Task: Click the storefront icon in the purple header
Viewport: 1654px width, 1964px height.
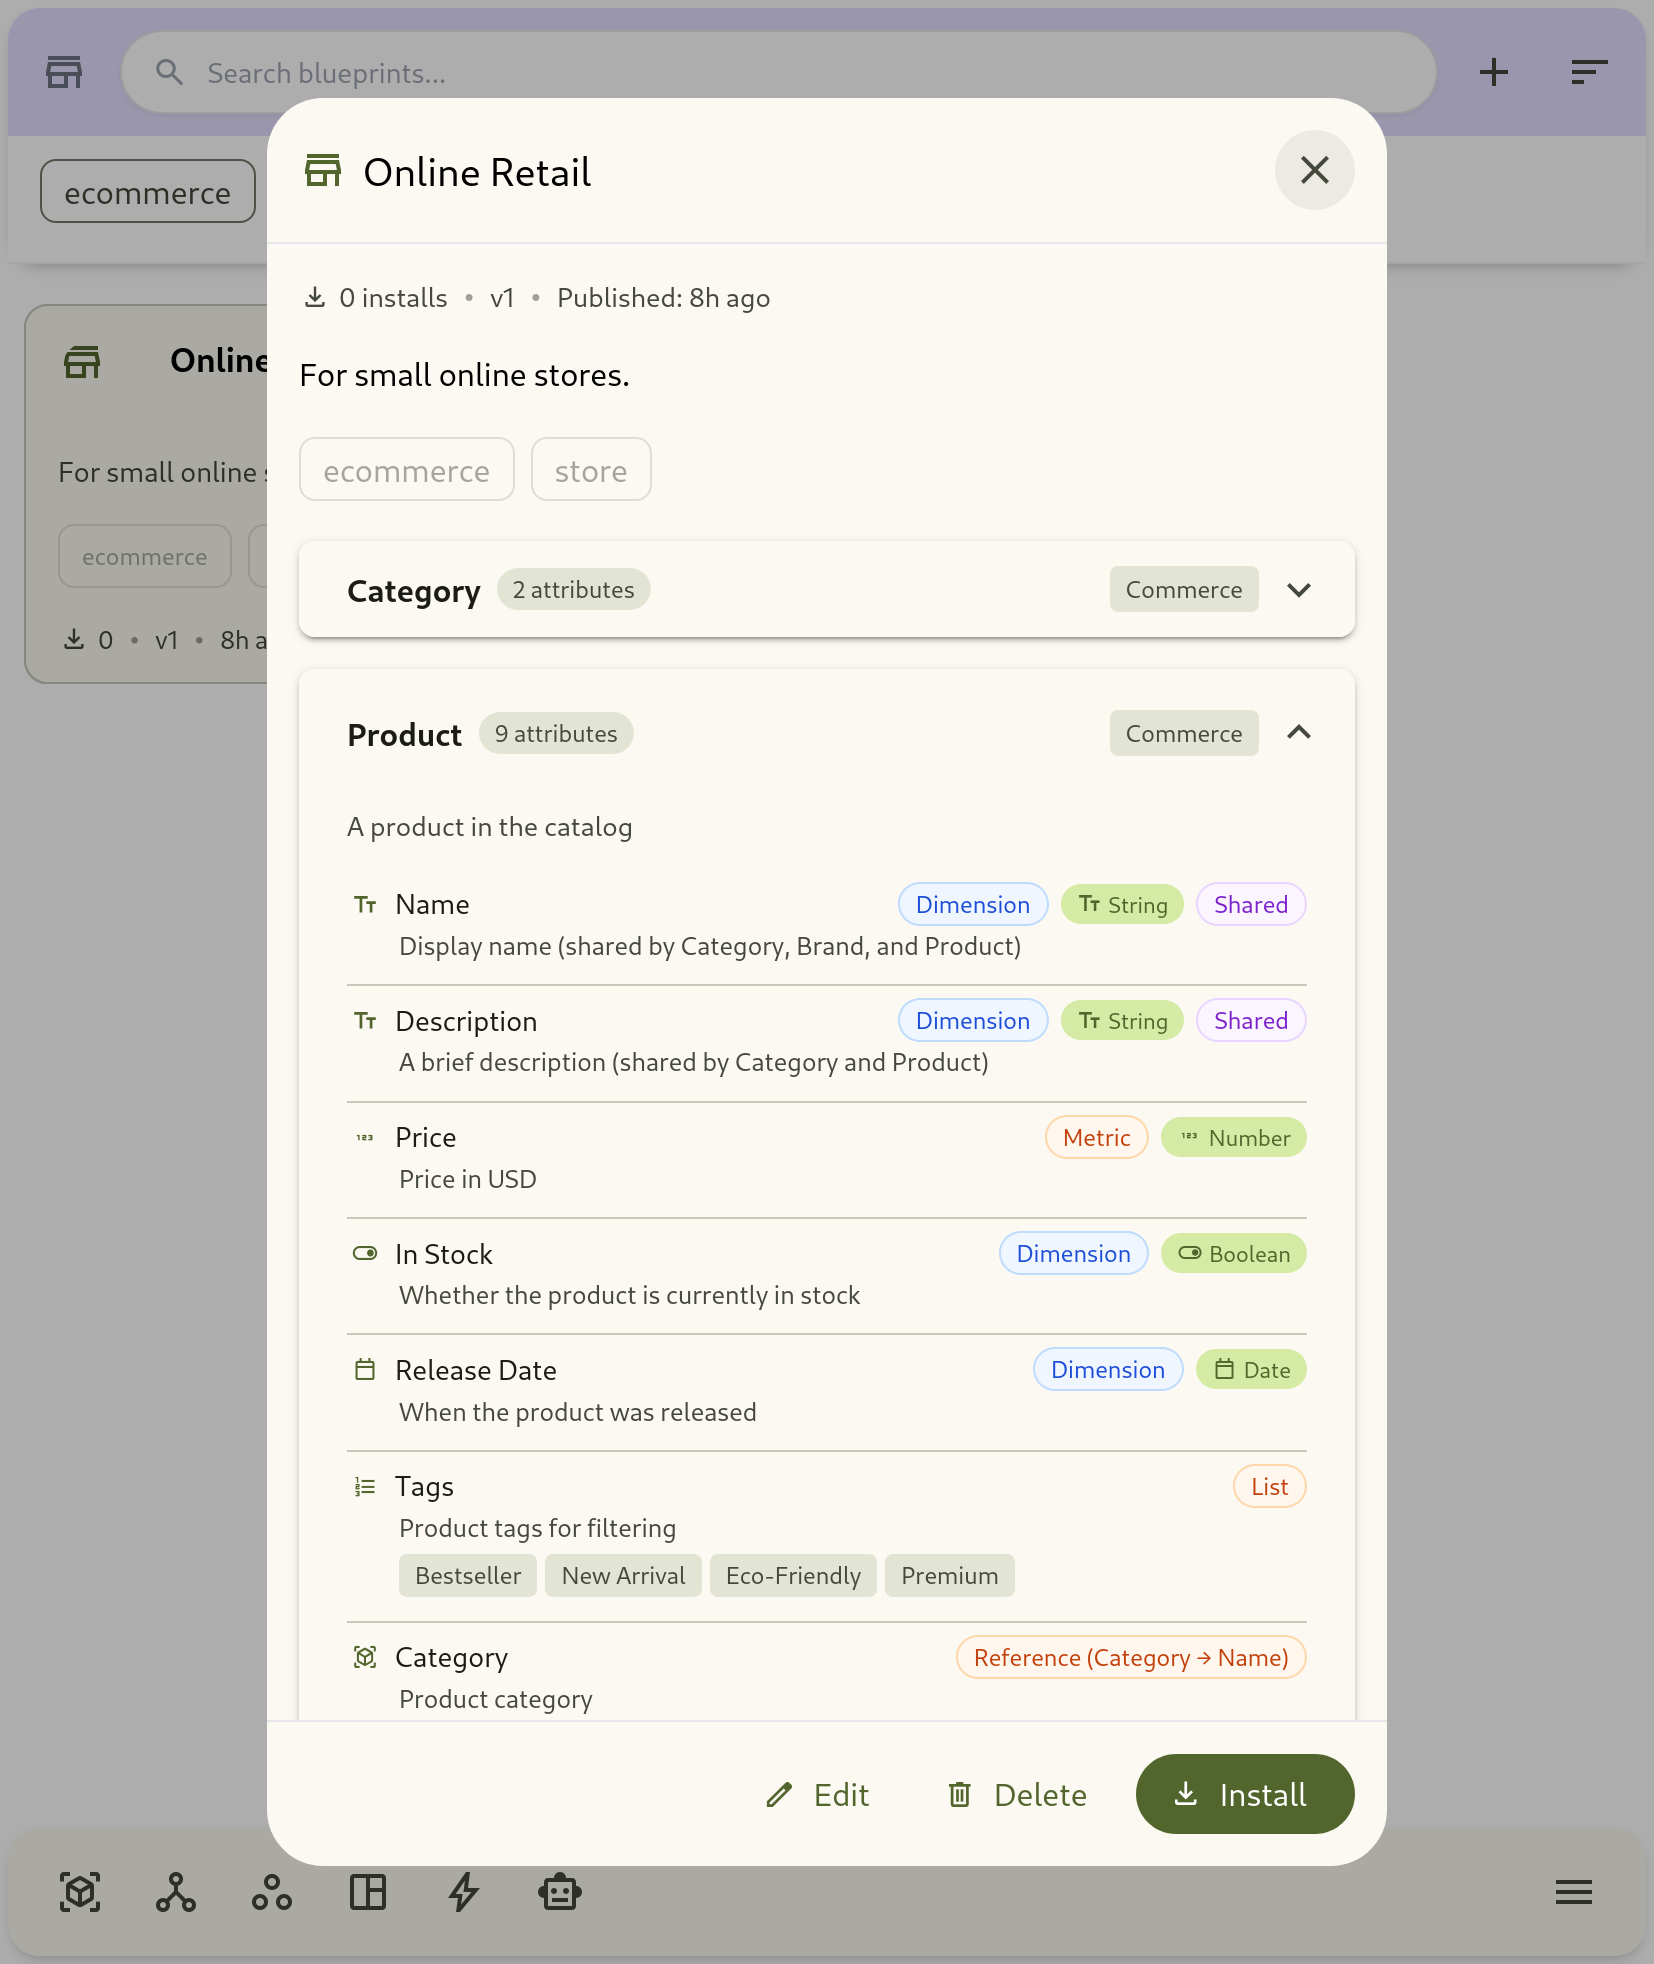Action: 63,71
